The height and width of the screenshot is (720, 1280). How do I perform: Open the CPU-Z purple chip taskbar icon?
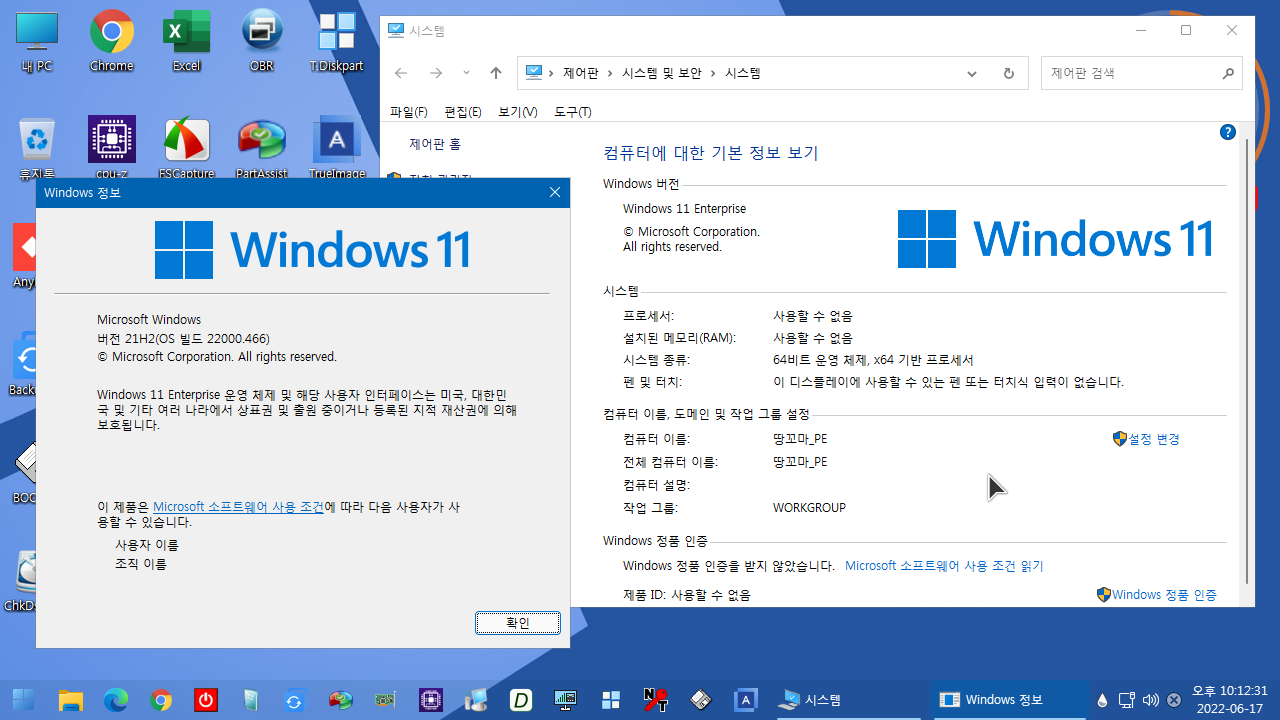point(431,700)
